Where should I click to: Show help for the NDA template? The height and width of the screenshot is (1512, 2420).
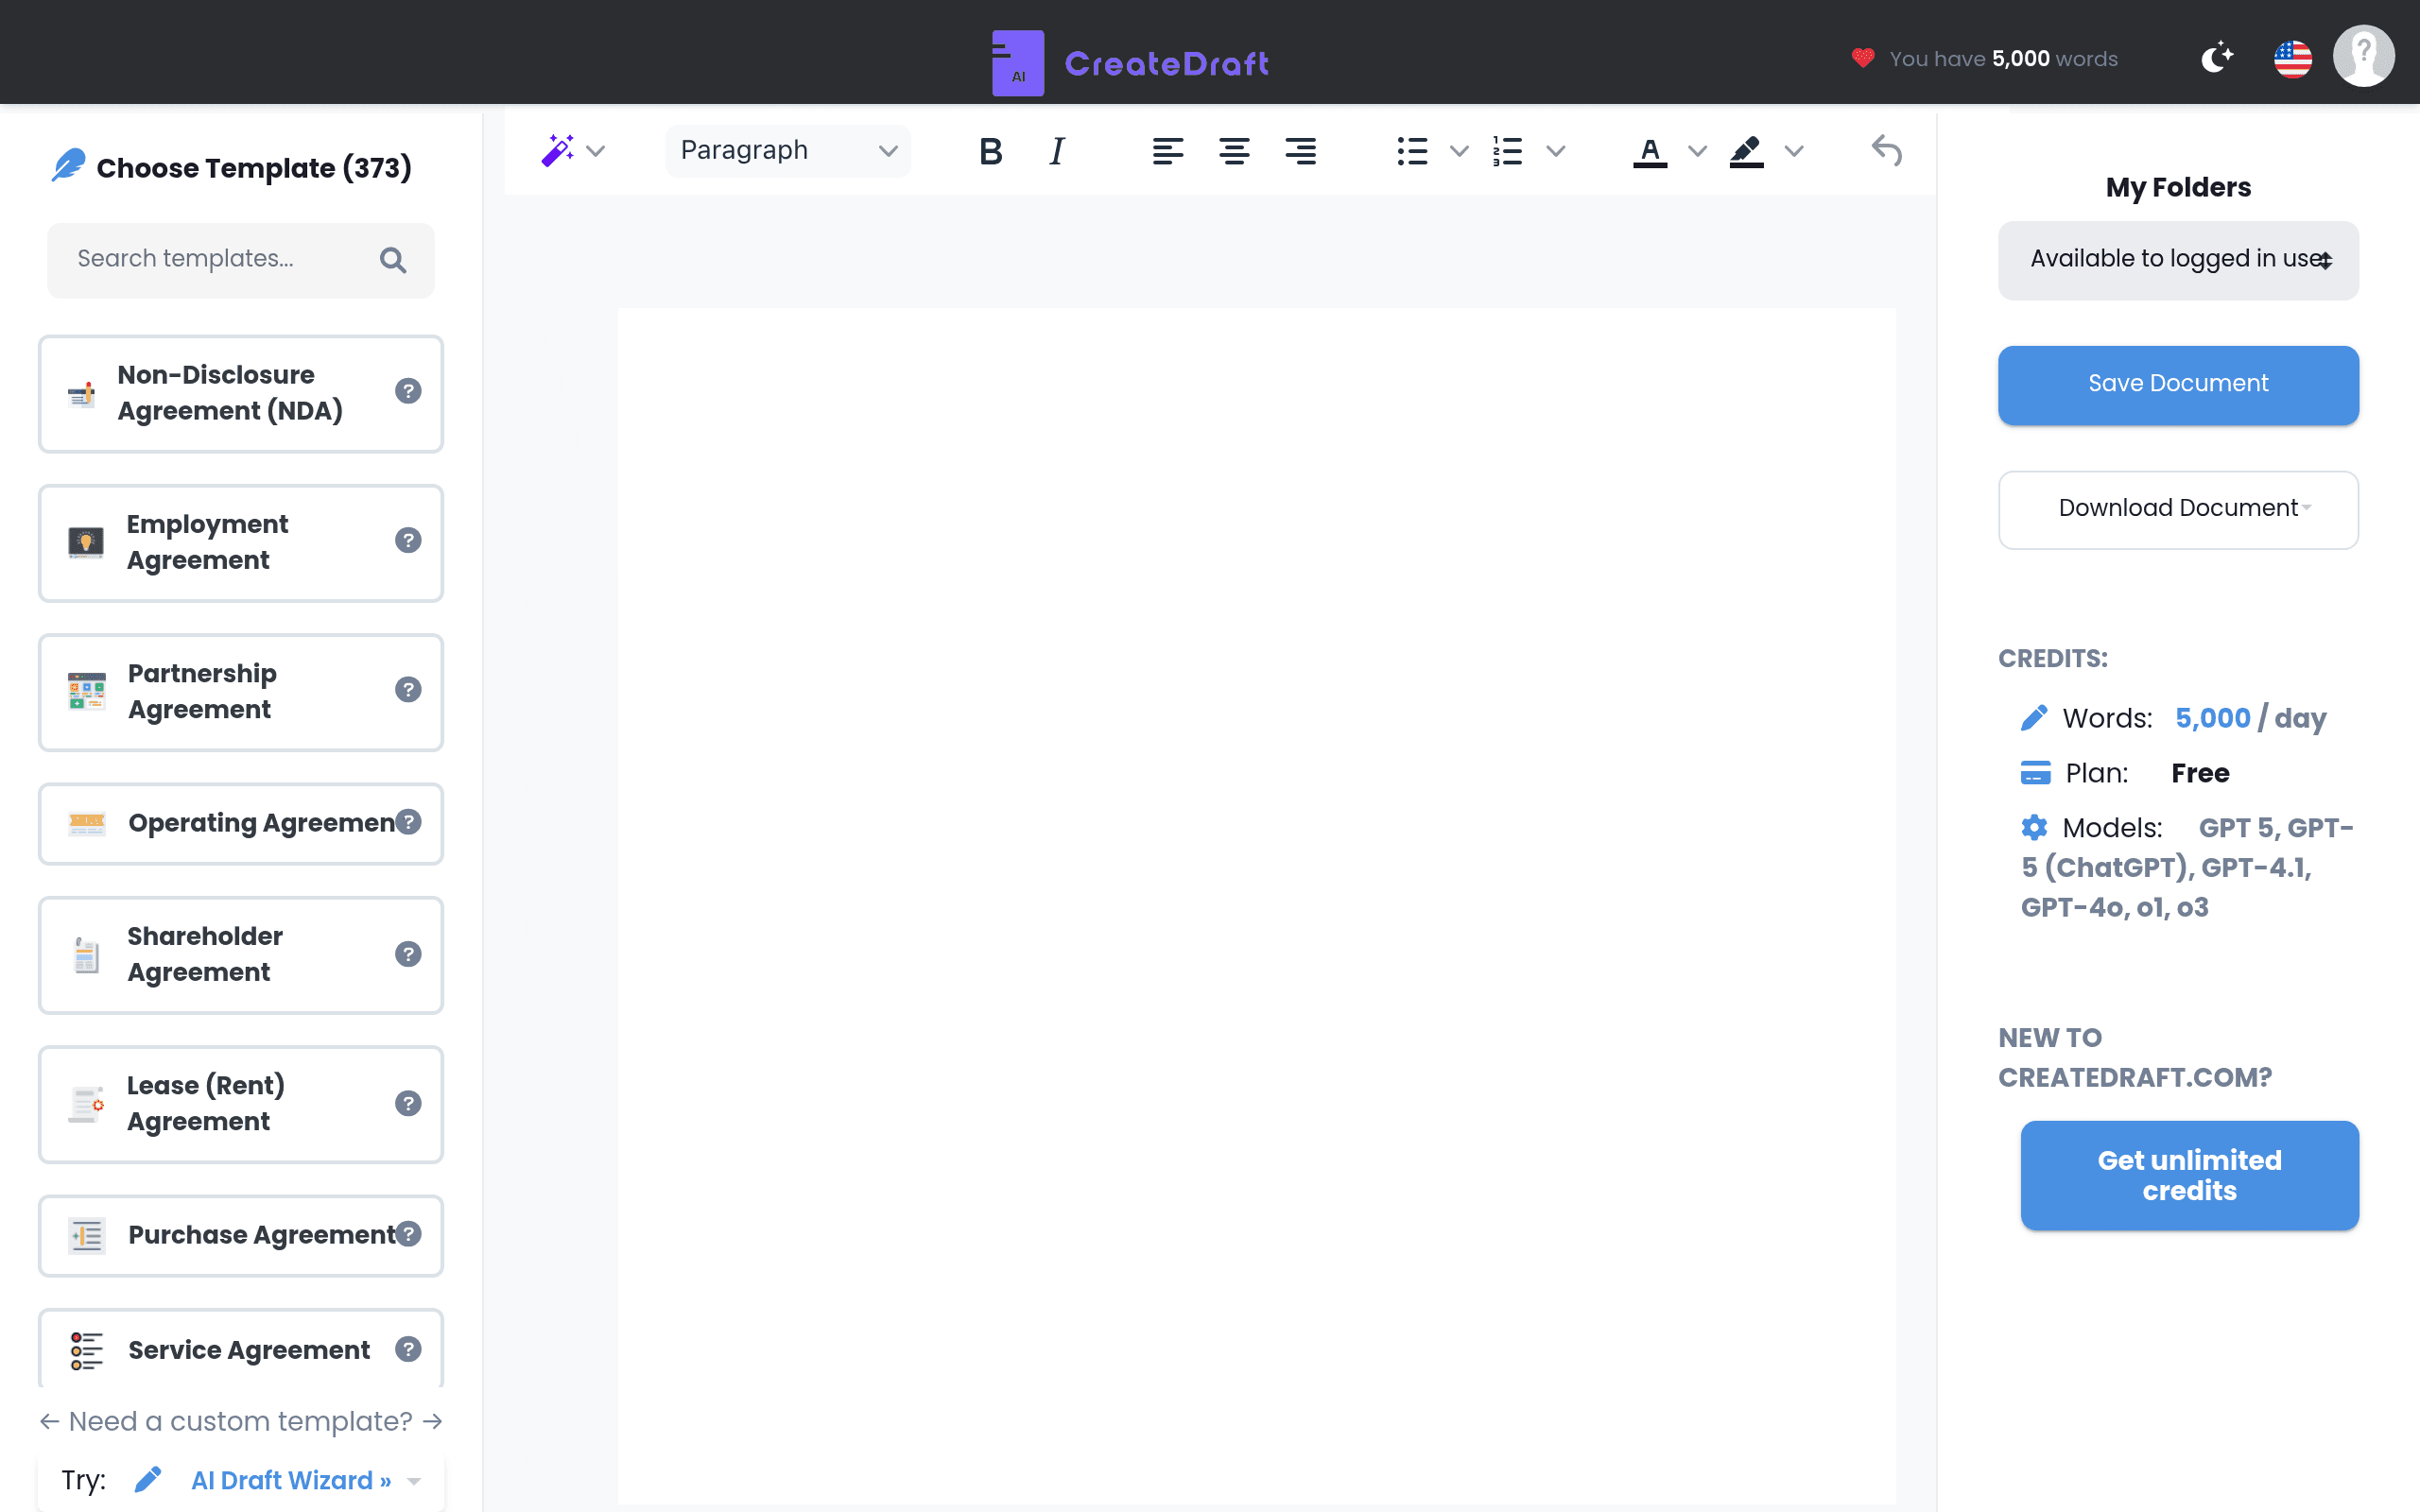click(408, 391)
